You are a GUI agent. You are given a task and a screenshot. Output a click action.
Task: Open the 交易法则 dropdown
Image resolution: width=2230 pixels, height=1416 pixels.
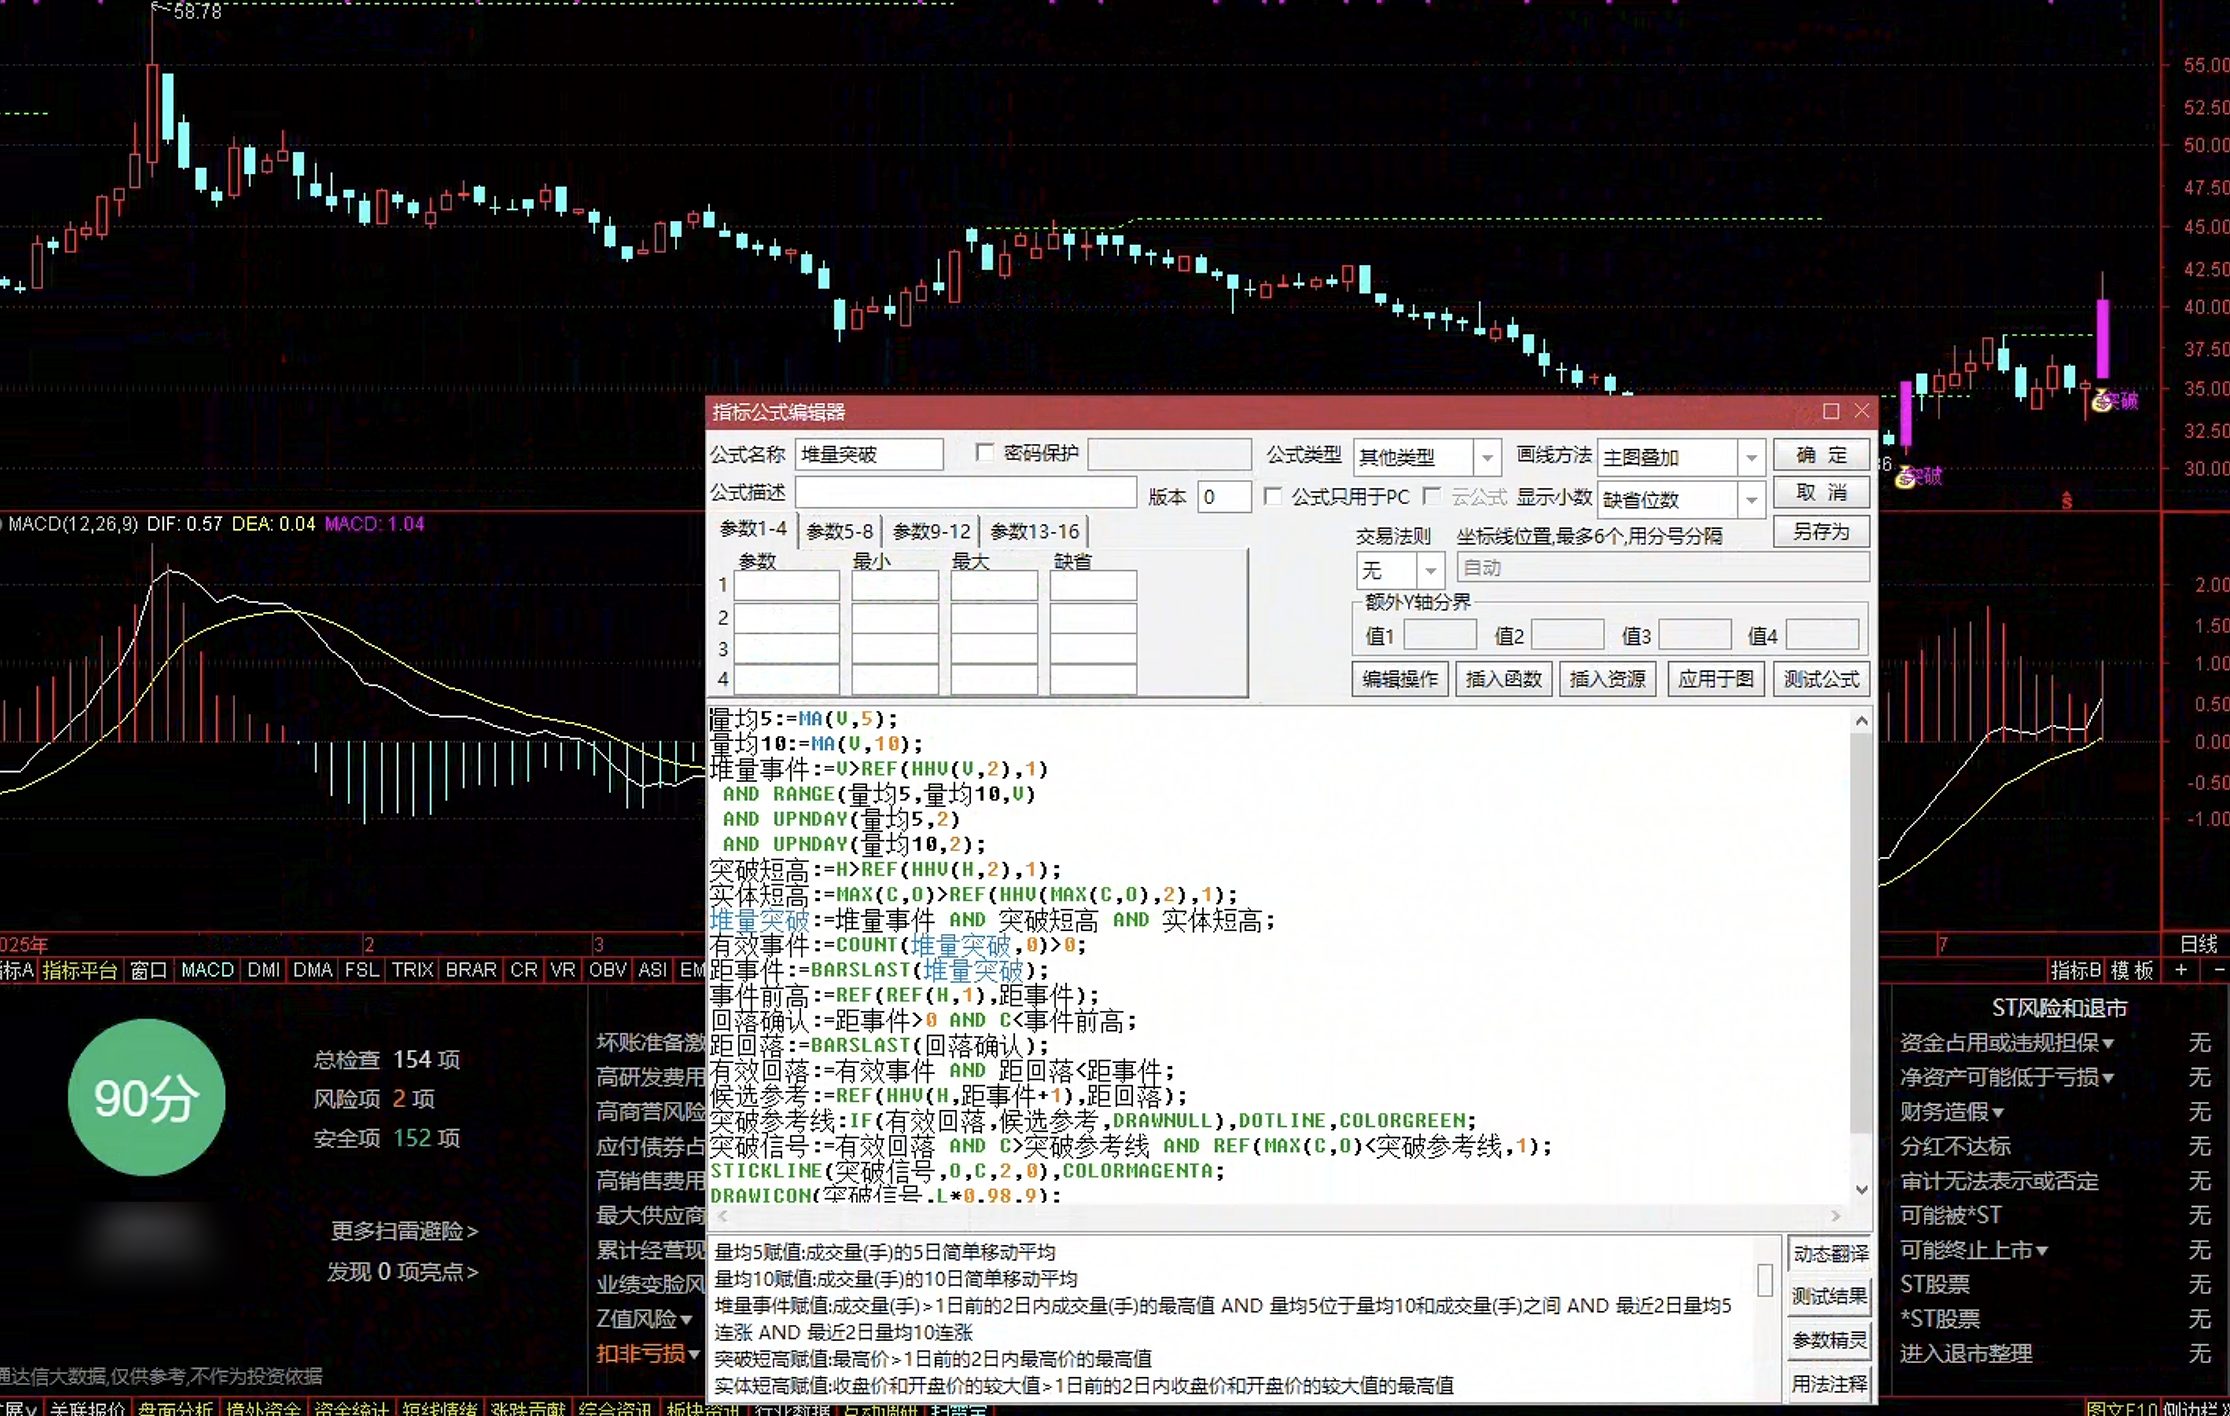coord(1431,570)
